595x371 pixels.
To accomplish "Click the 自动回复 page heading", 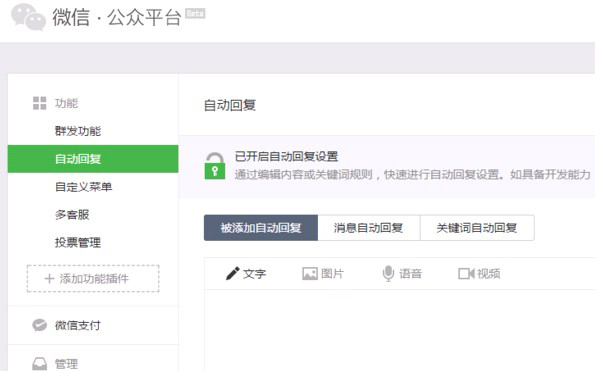I will [x=230, y=105].
